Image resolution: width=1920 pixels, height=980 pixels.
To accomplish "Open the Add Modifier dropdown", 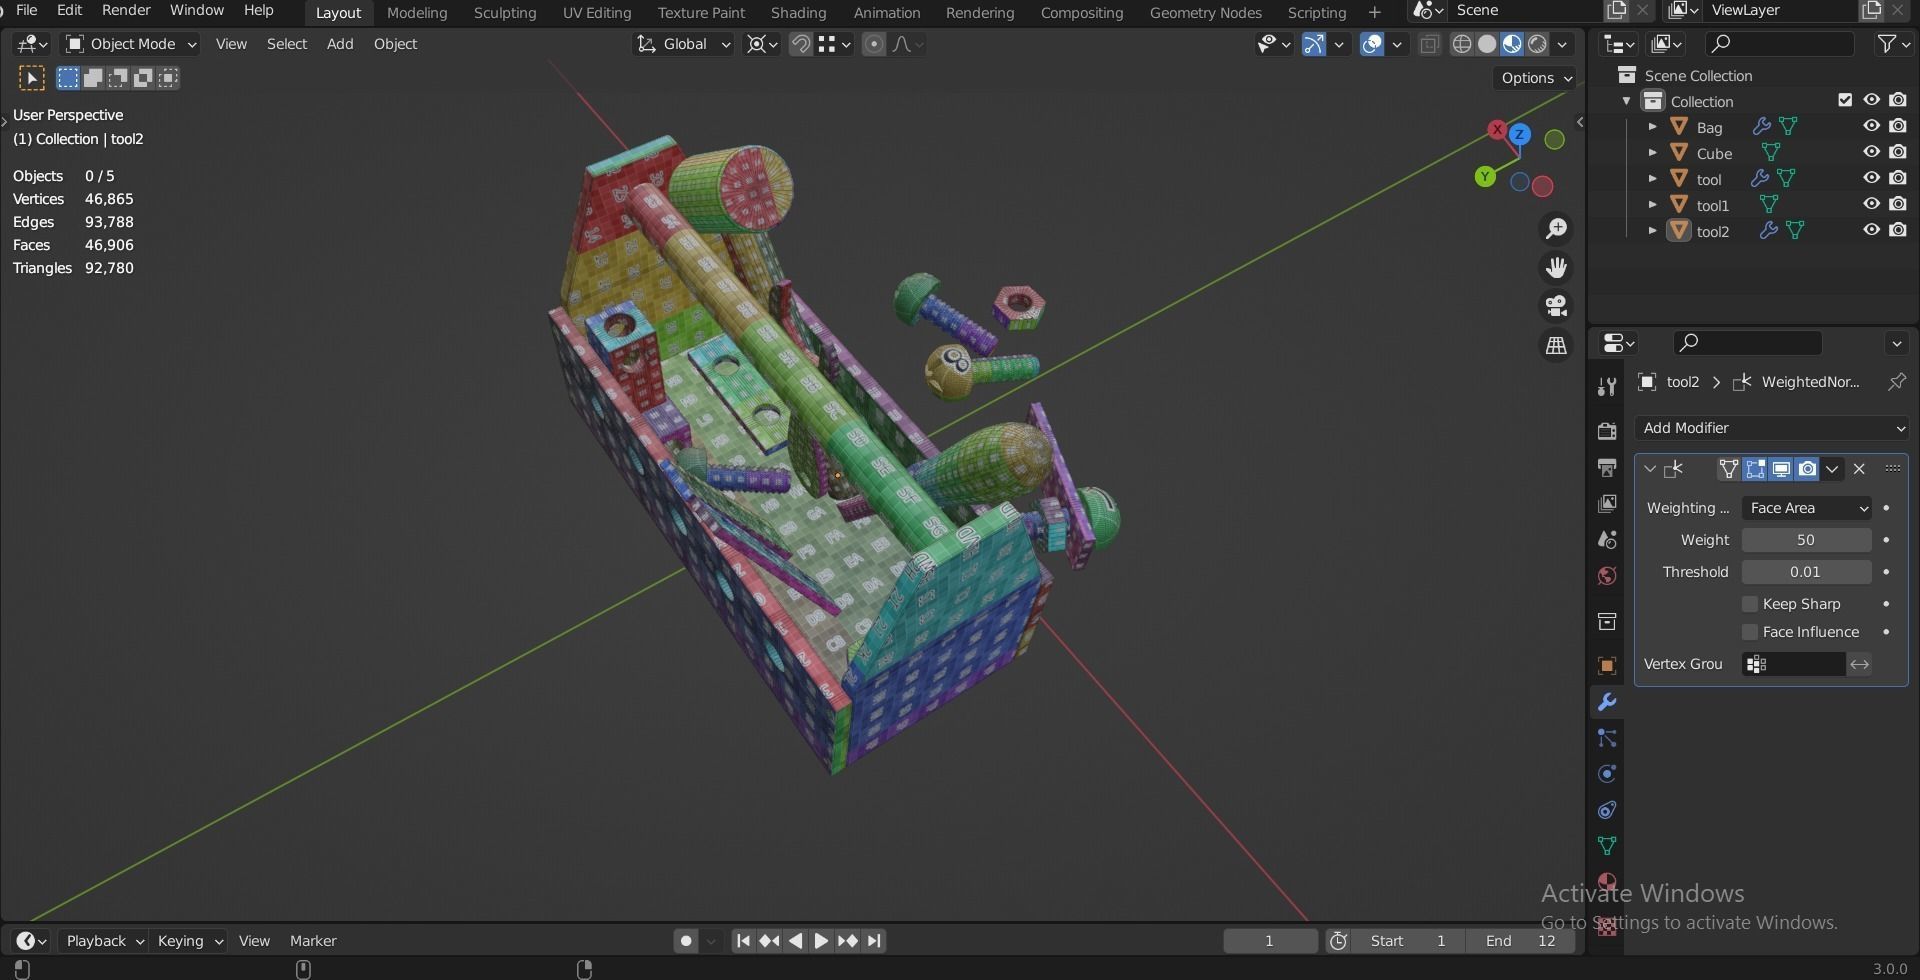I will pos(1772,428).
